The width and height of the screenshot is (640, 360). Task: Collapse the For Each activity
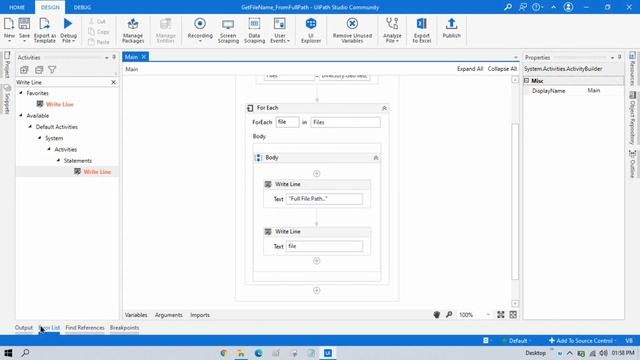pos(384,108)
